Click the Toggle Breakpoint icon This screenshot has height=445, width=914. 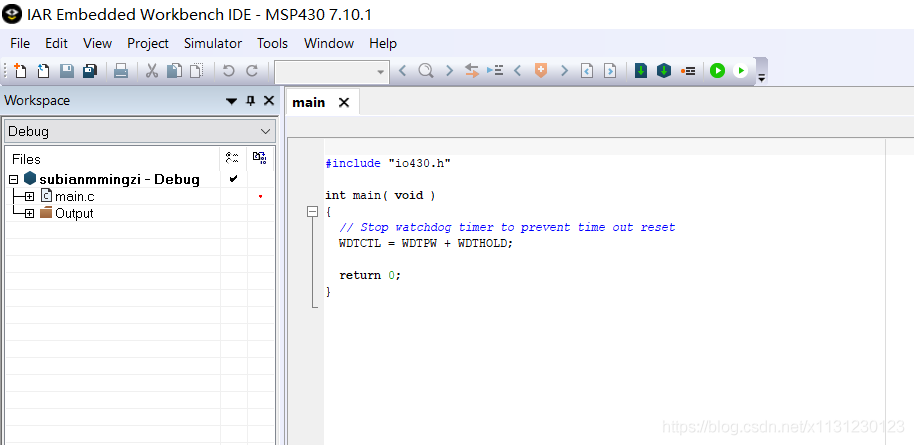pyautogui.click(x=688, y=71)
